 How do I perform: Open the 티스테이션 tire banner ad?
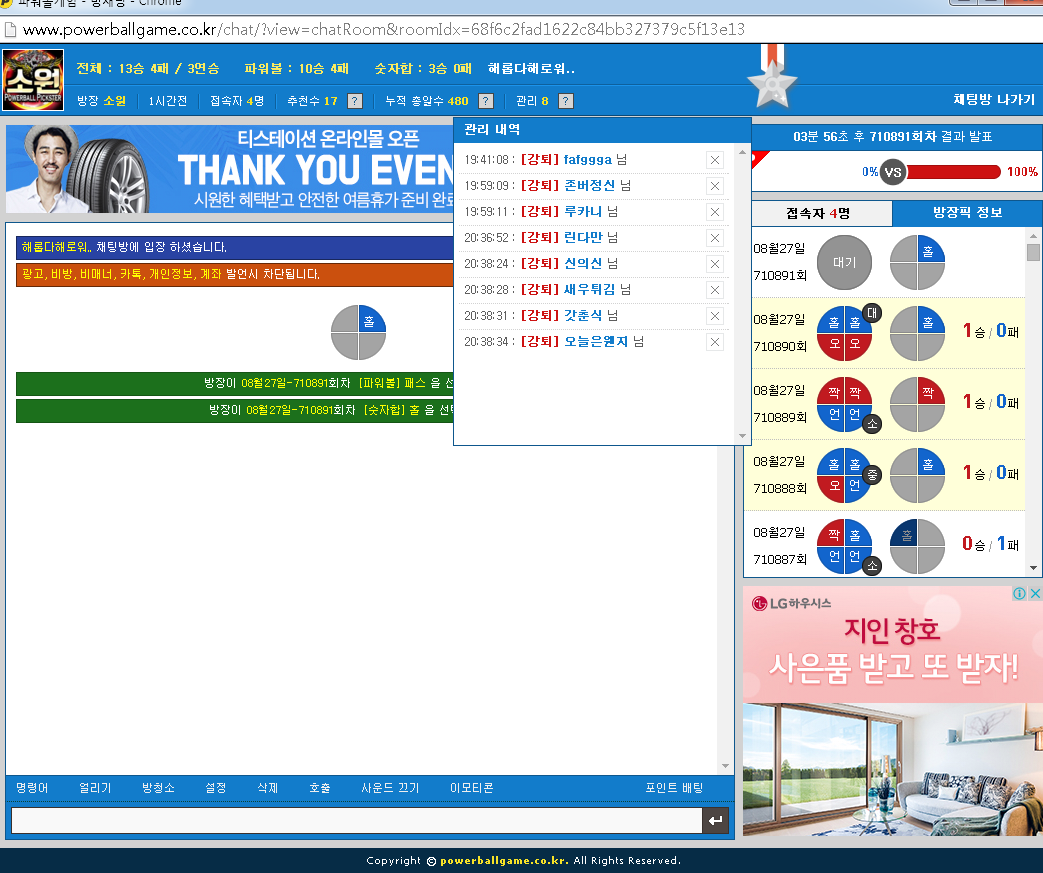229,169
